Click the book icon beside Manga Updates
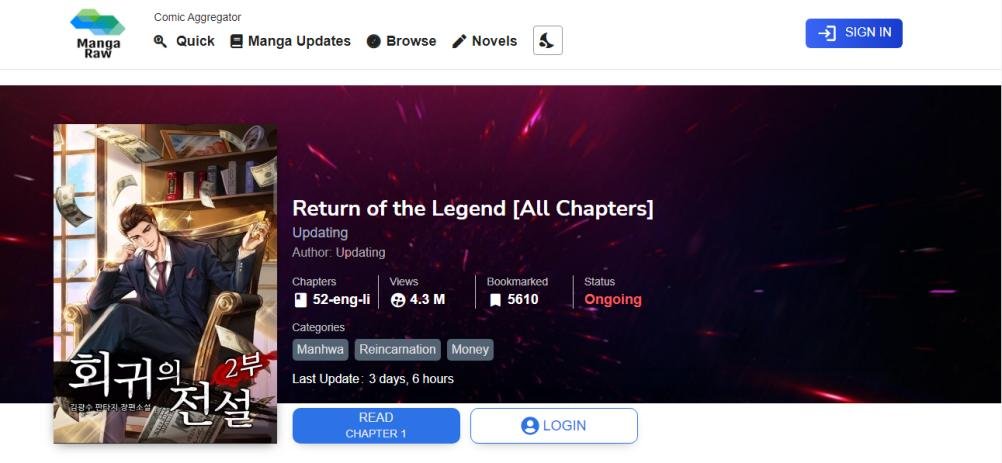The height and width of the screenshot is (463, 1002). click(236, 42)
